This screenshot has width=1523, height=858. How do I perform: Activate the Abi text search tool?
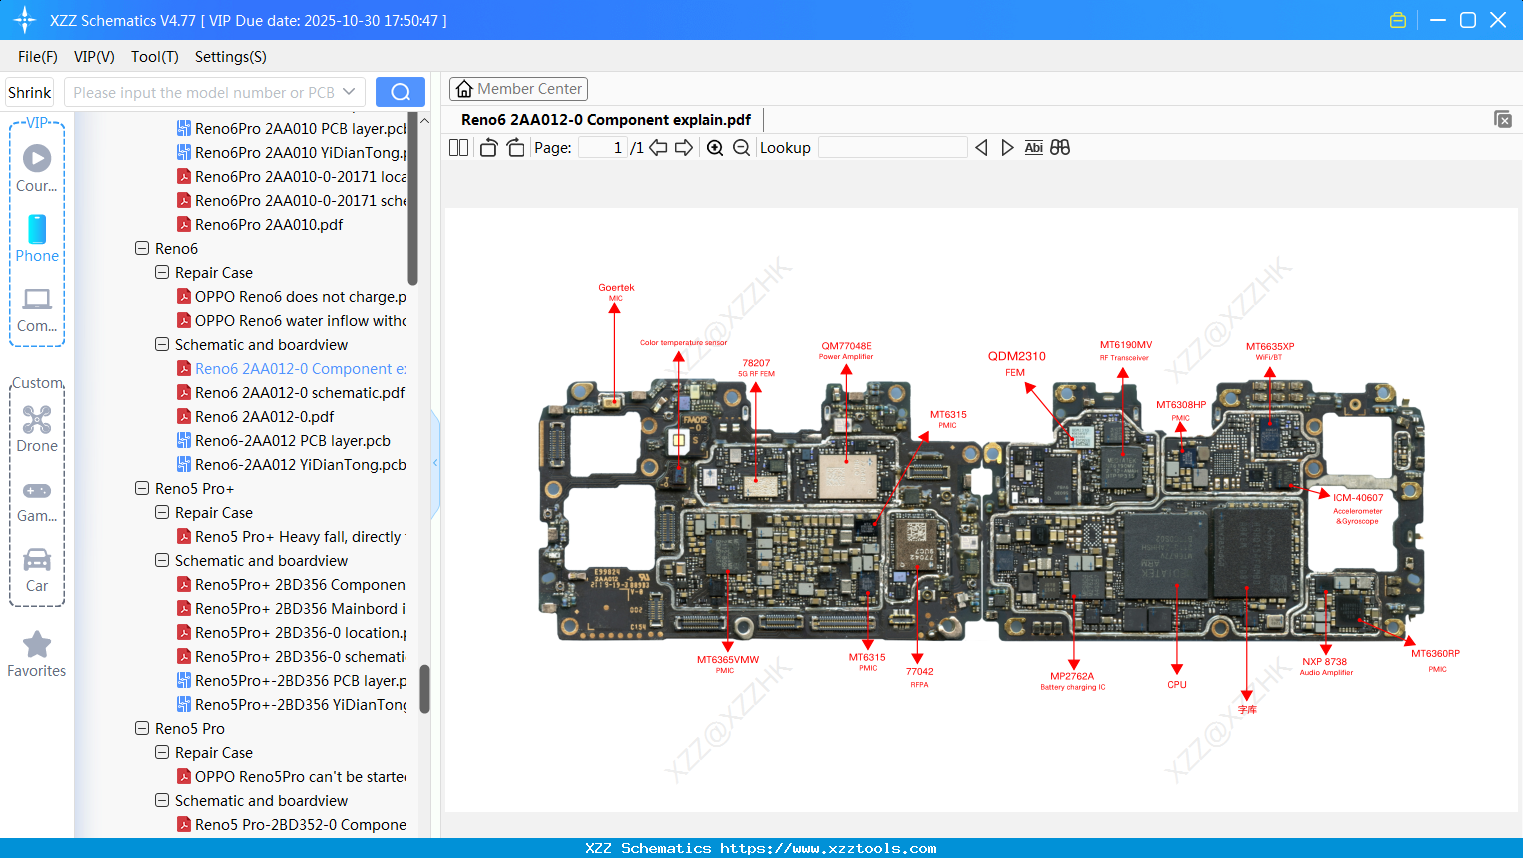coord(1033,147)
